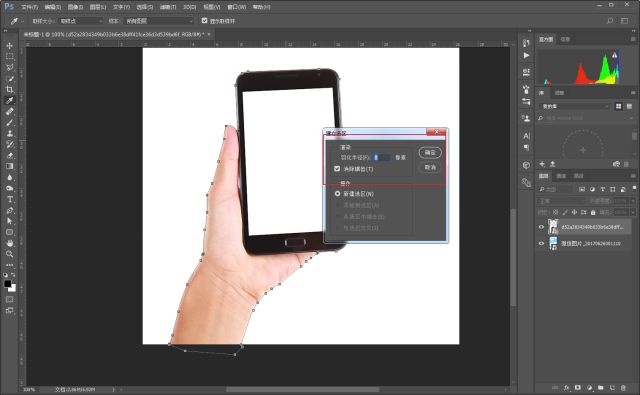Select the Move tool
Screen dimensions: 640x395
(9, 46)
